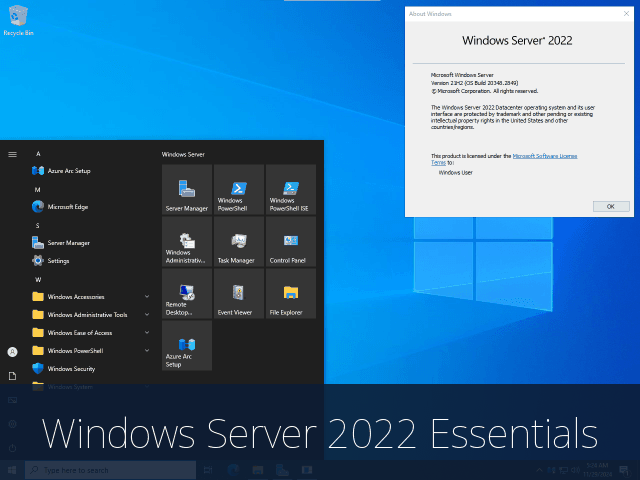This screenshot has width=640, height=480.
Task: Click the letter W header in app list
Action: pos(38,280)
